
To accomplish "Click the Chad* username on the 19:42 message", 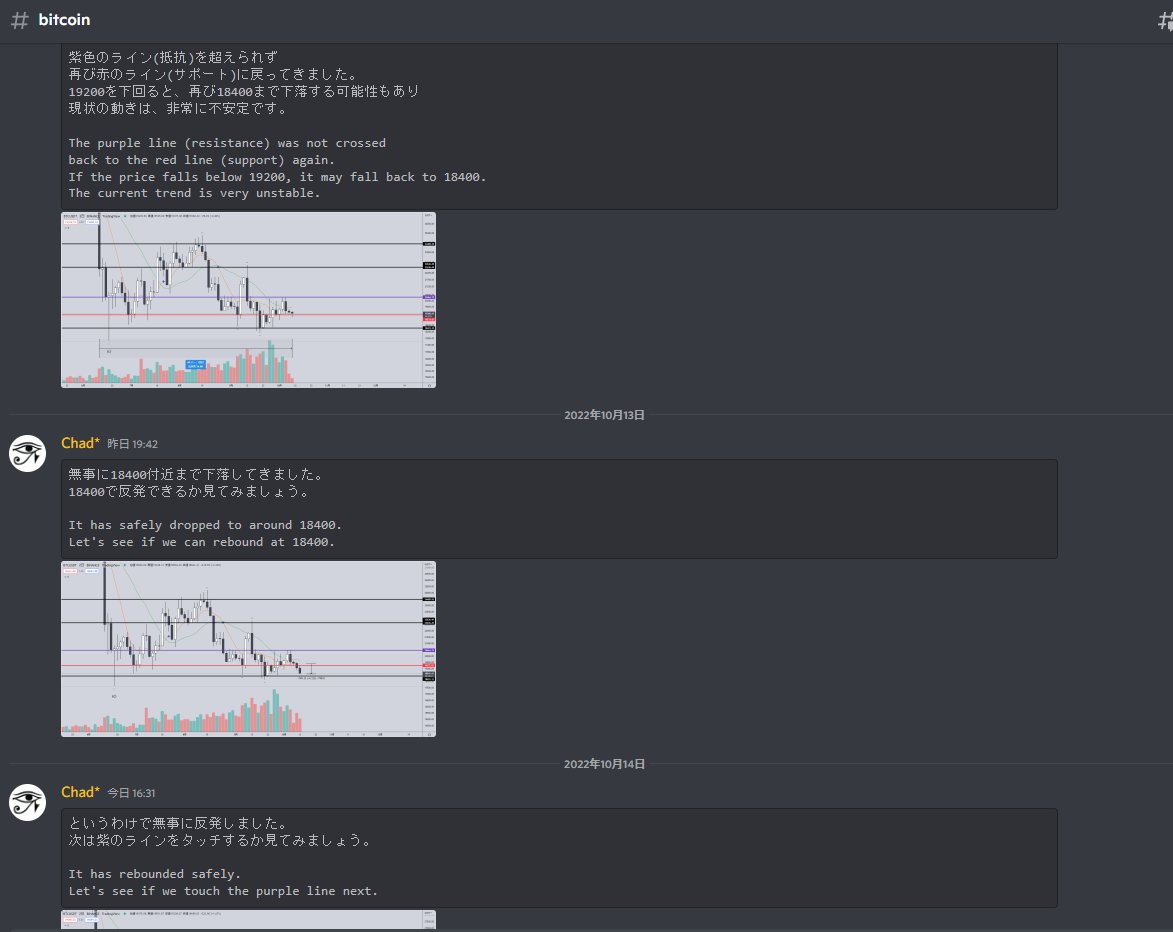I will tap(80, 443).
